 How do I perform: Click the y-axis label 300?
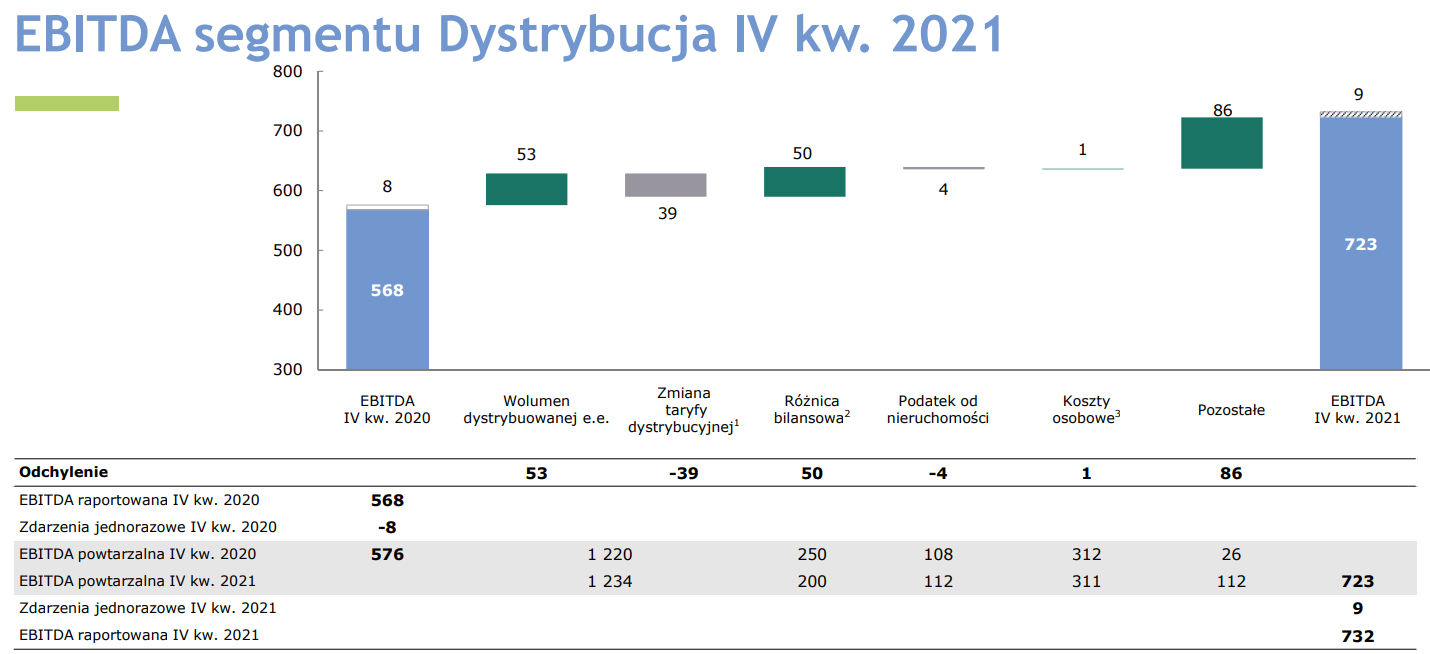[287, 369]
